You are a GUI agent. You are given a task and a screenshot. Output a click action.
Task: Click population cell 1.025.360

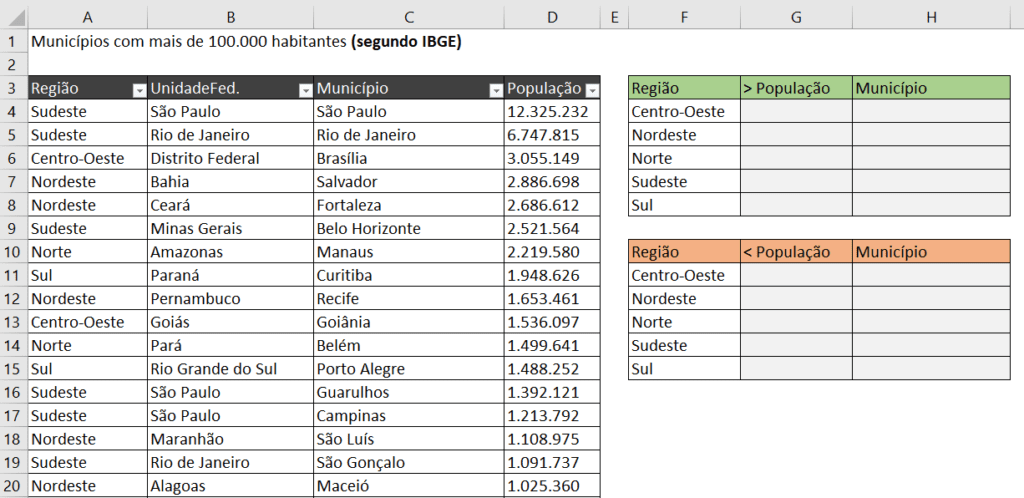[x=552, y=486]
